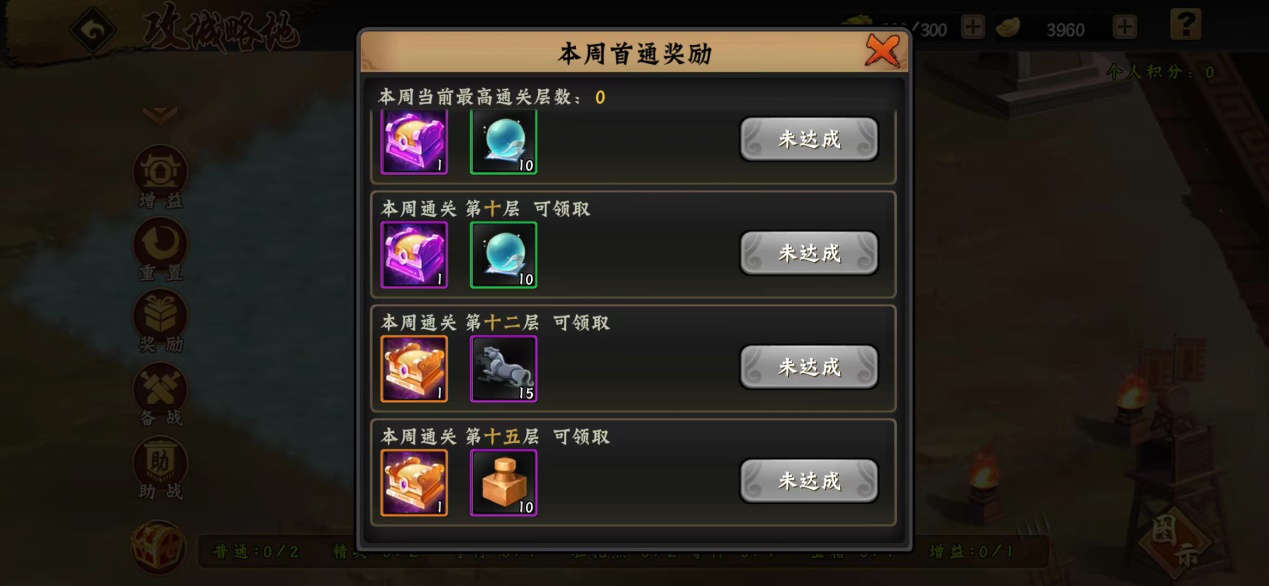This screenshot has width=1269, height=586.
Task: Tap the bronze seal item in 第十五层 row
Action: [503, 482]
